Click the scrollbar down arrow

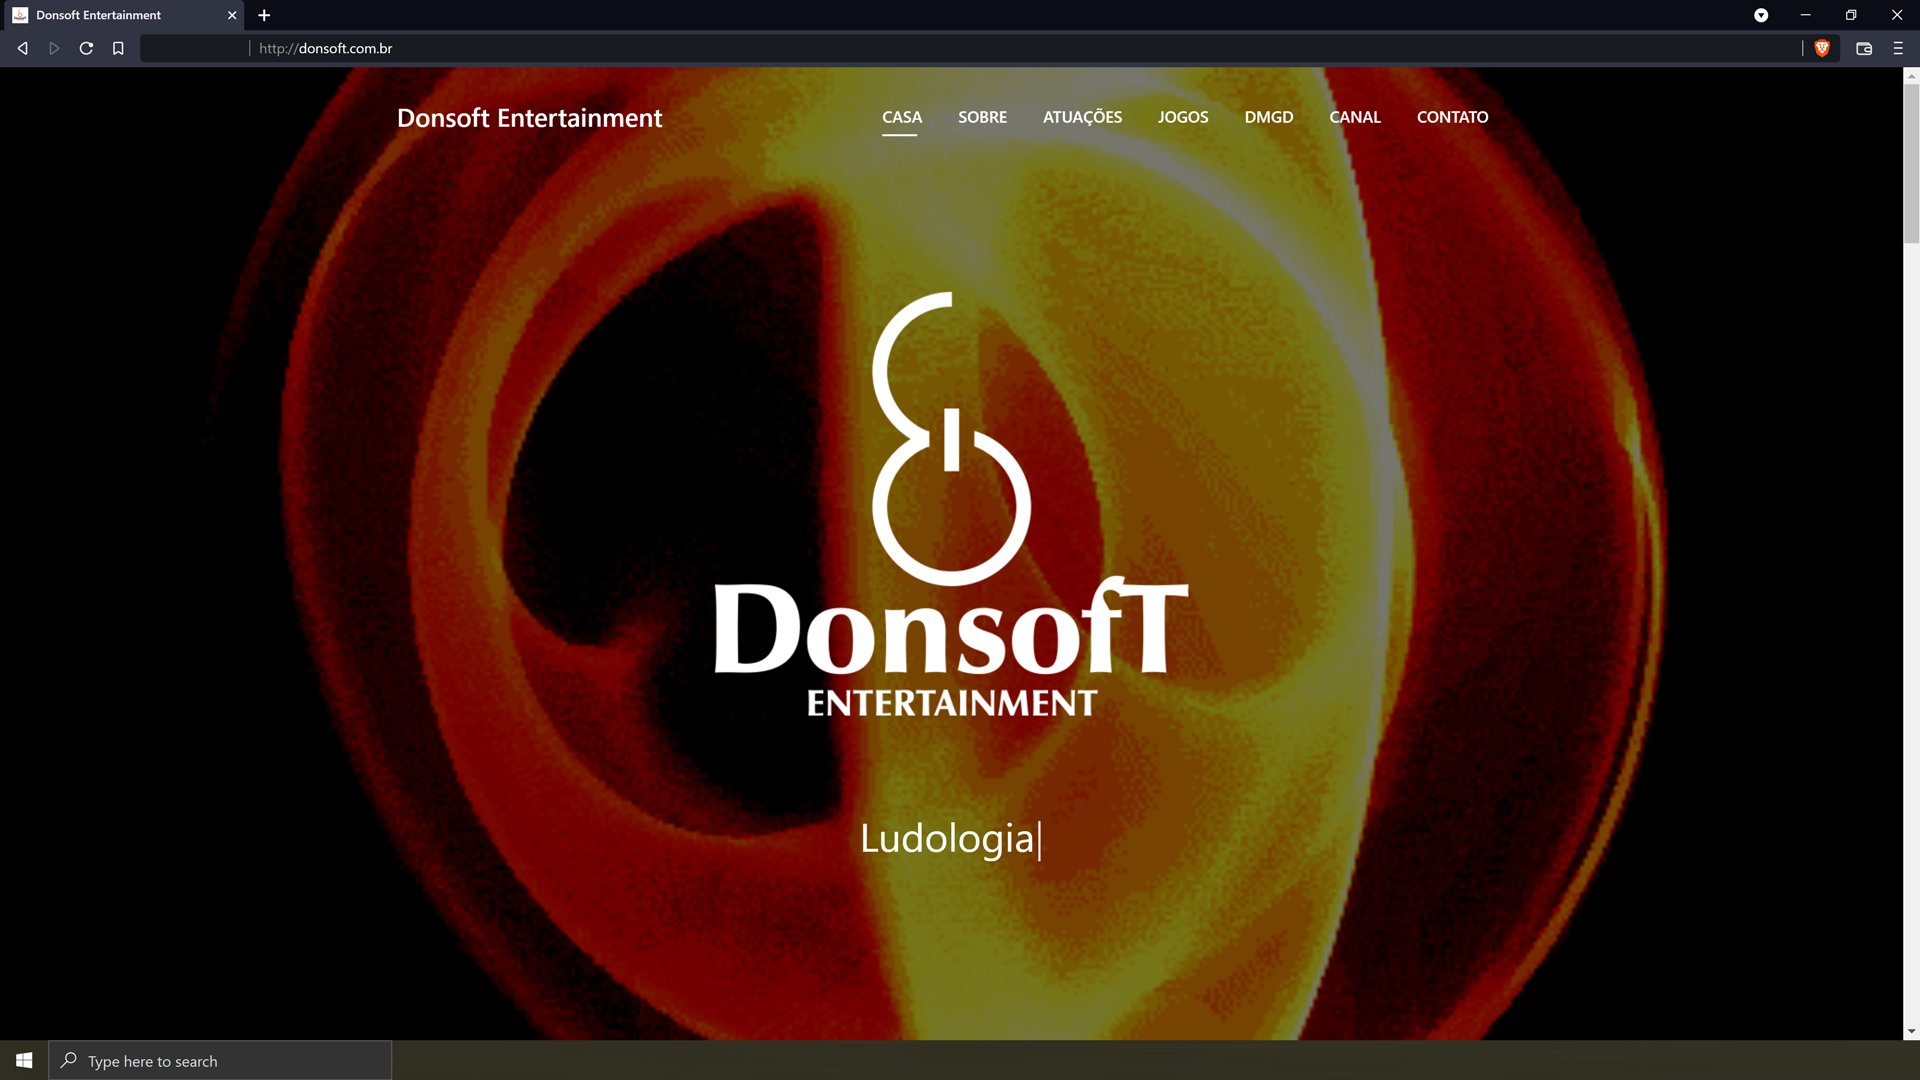(1911, 1031)
